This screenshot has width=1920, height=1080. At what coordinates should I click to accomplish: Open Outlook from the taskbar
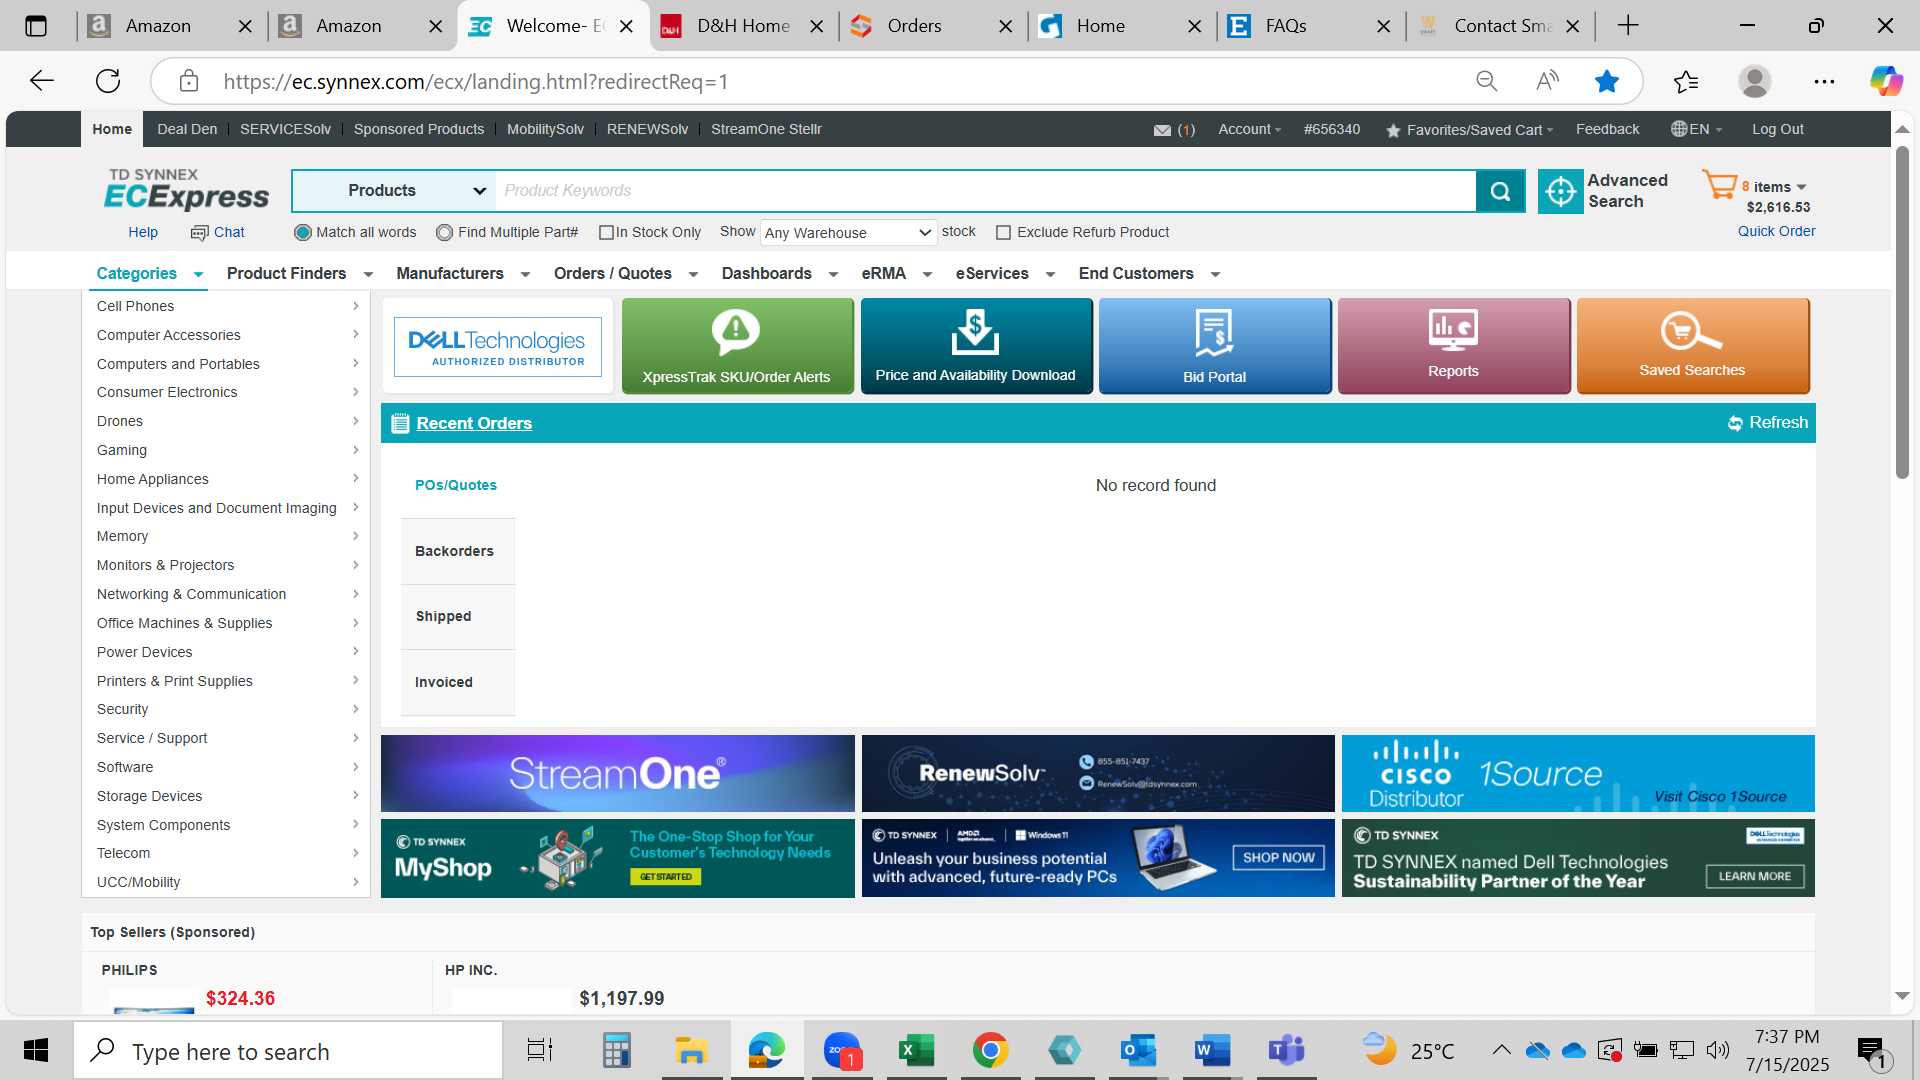tap(1138, 1050)
